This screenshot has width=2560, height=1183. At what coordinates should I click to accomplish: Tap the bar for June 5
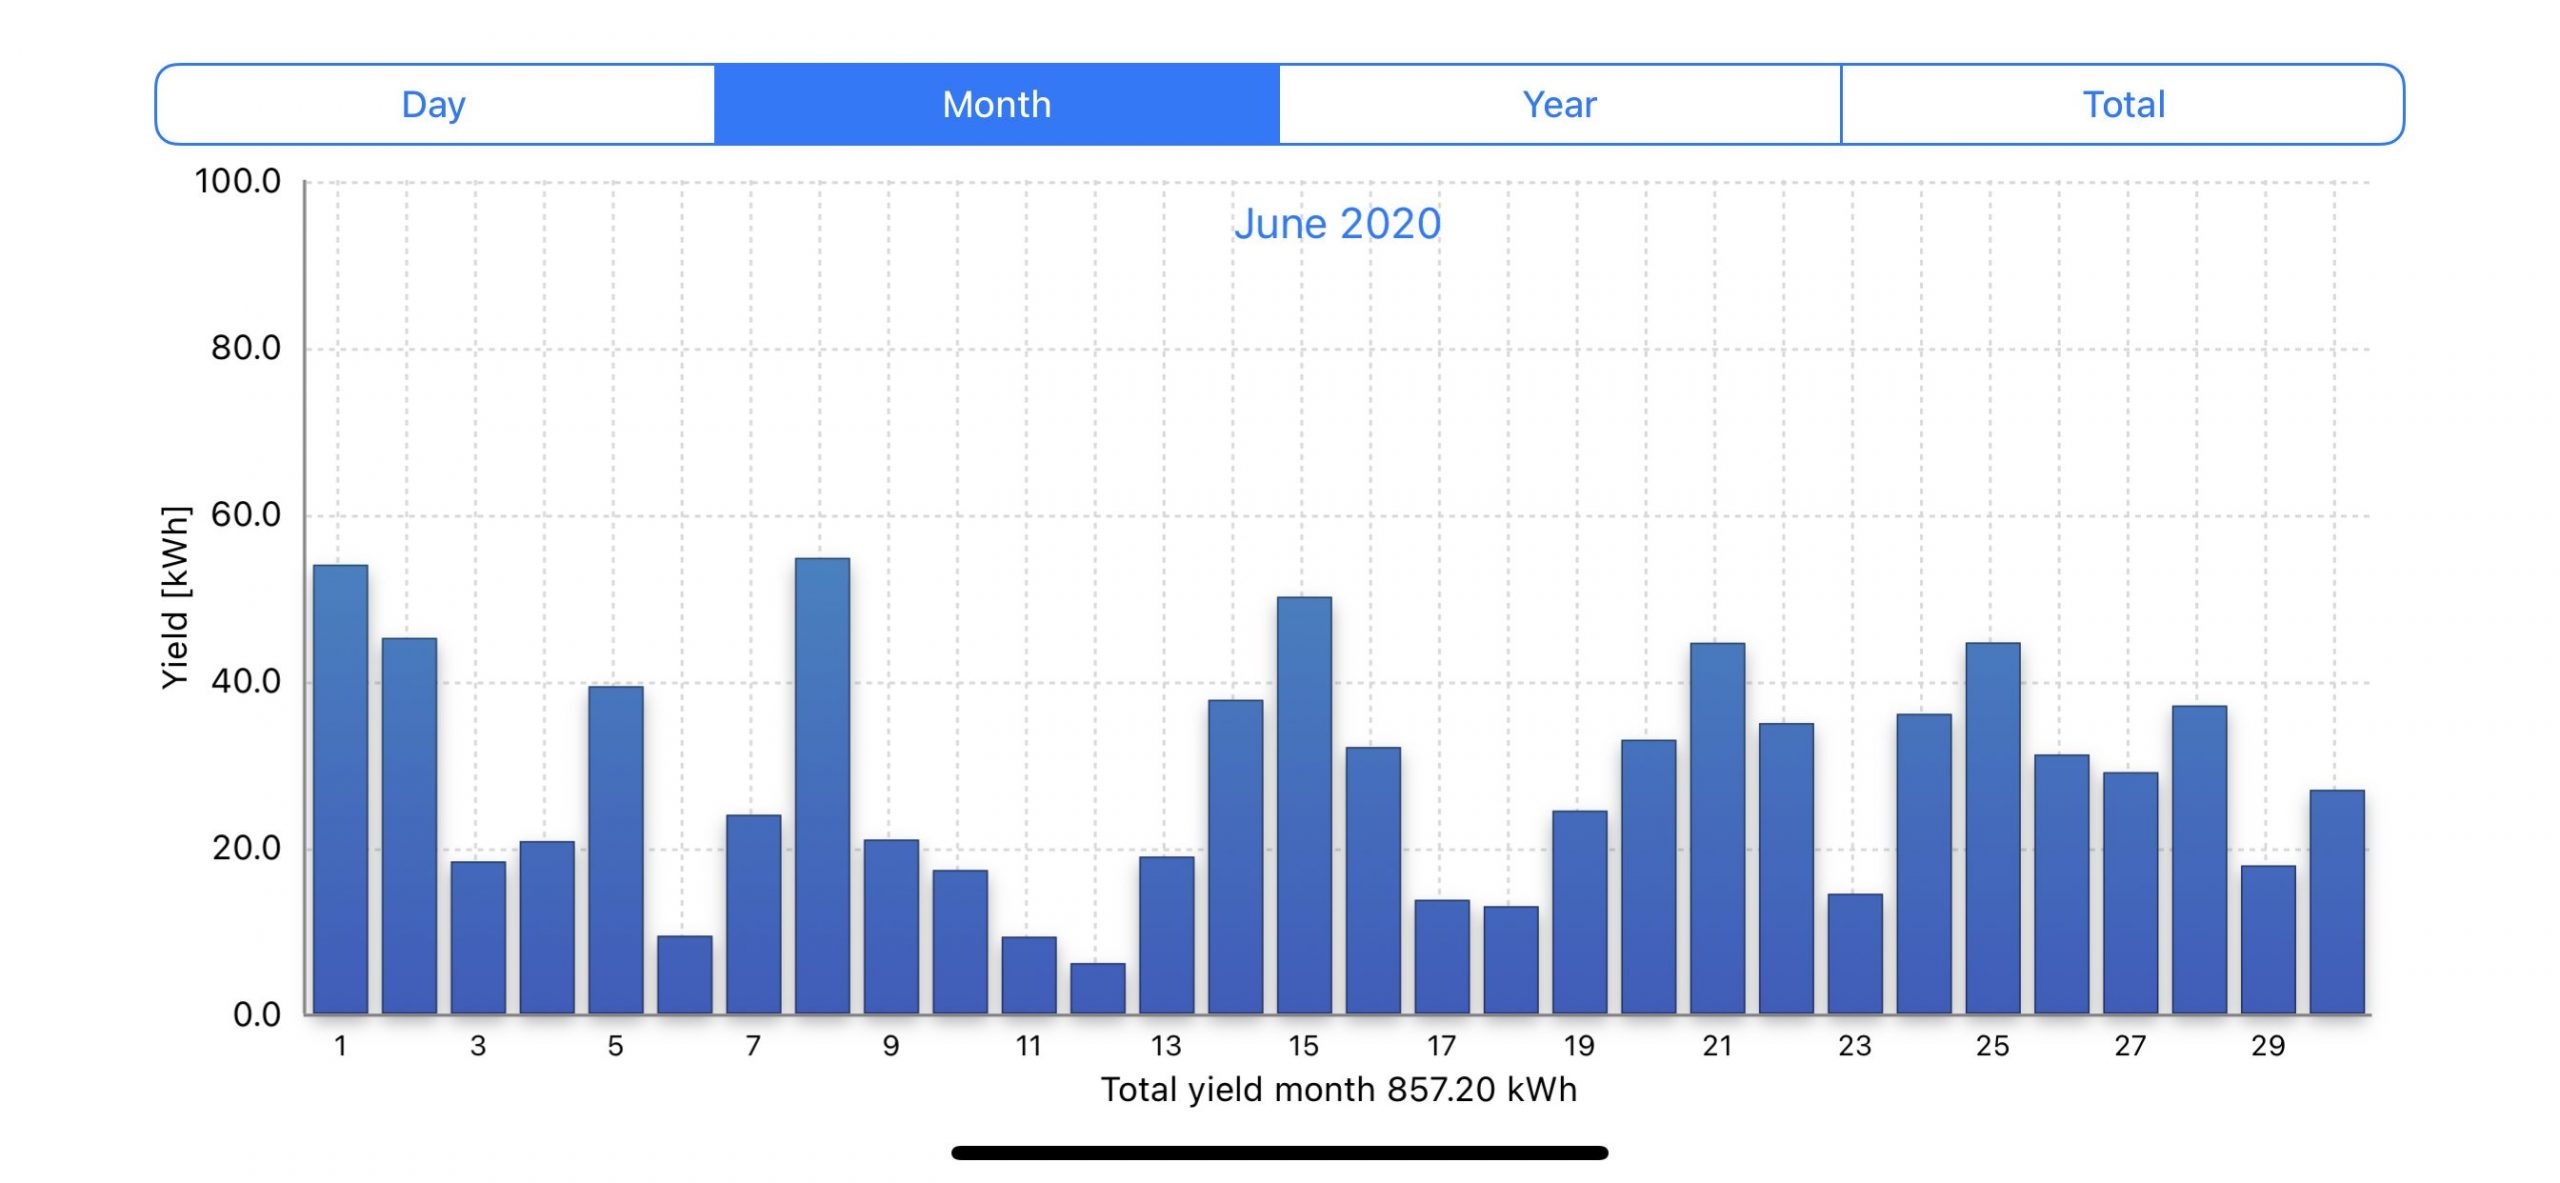click(615, 850)
